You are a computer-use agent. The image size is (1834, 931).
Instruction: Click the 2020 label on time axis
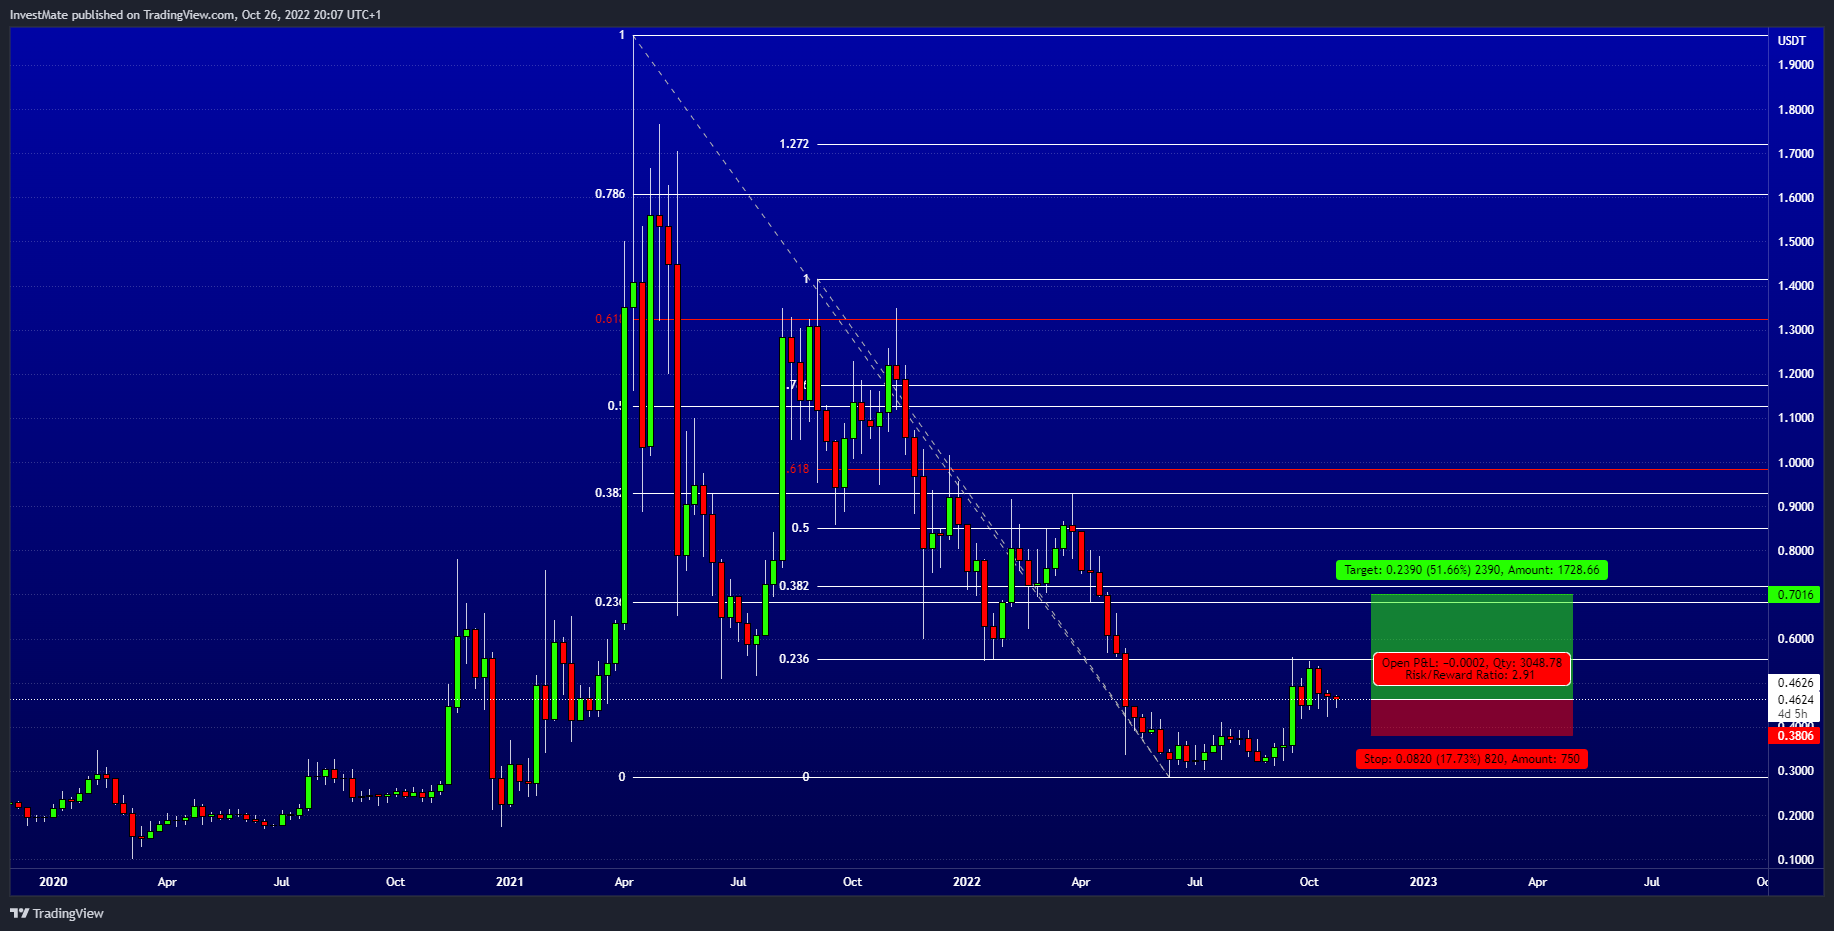pos(53,882)
